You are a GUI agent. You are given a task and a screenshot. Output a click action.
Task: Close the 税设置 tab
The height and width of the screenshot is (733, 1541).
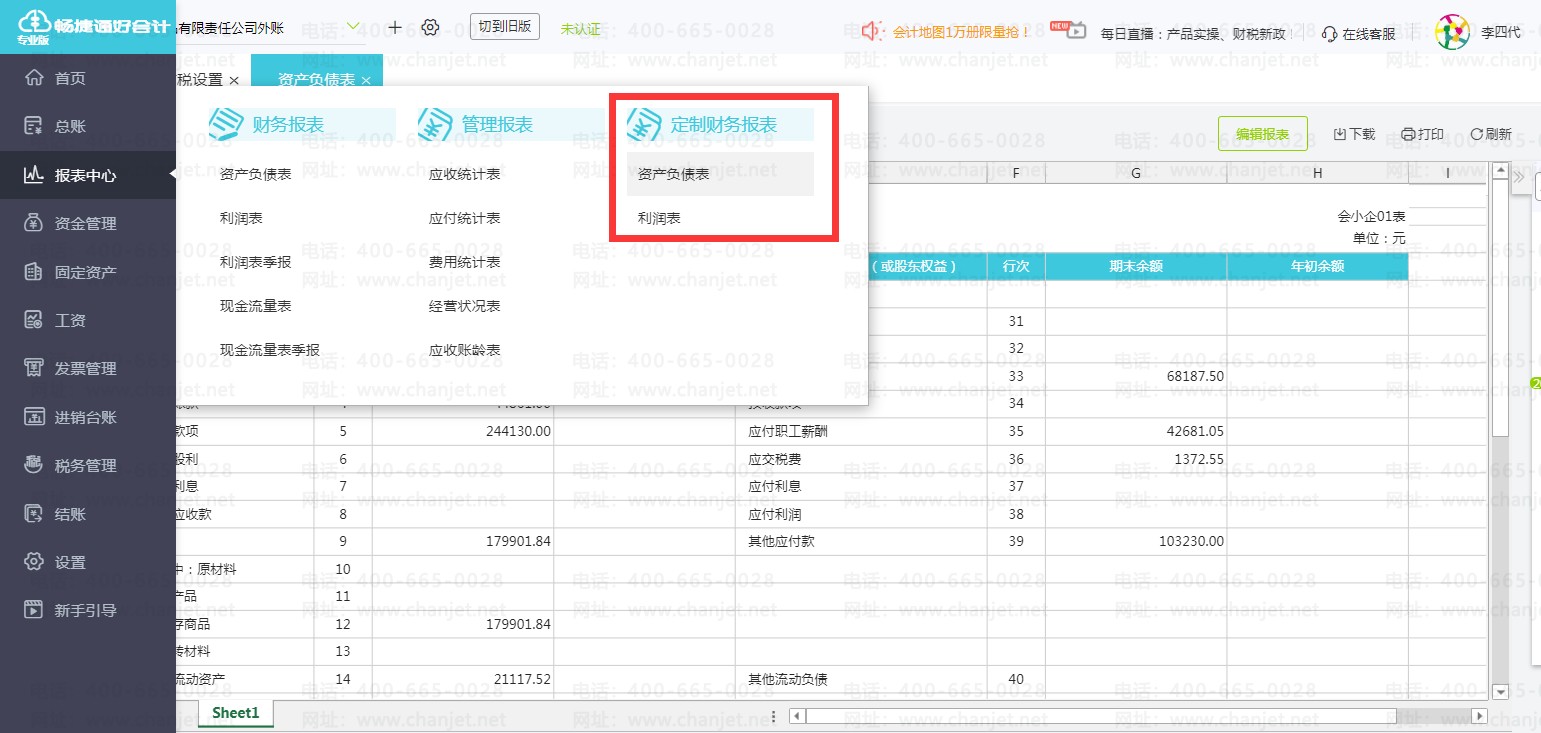point(234,80)
